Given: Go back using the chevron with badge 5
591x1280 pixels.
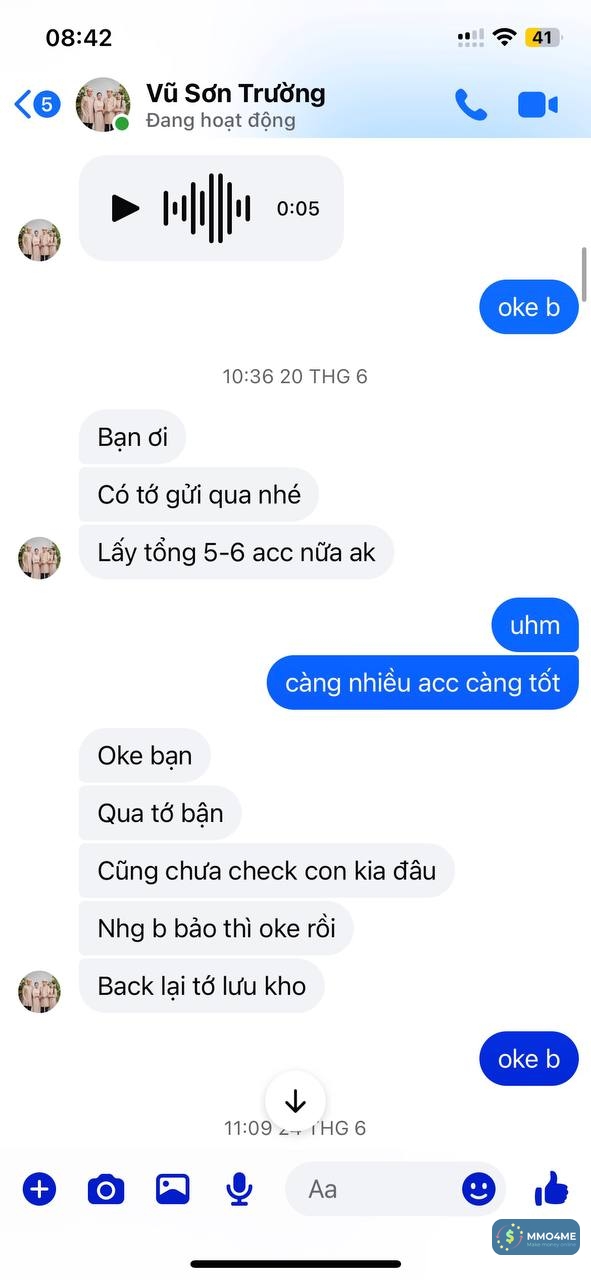Looking at the screenshot, I should click(37, 104).
